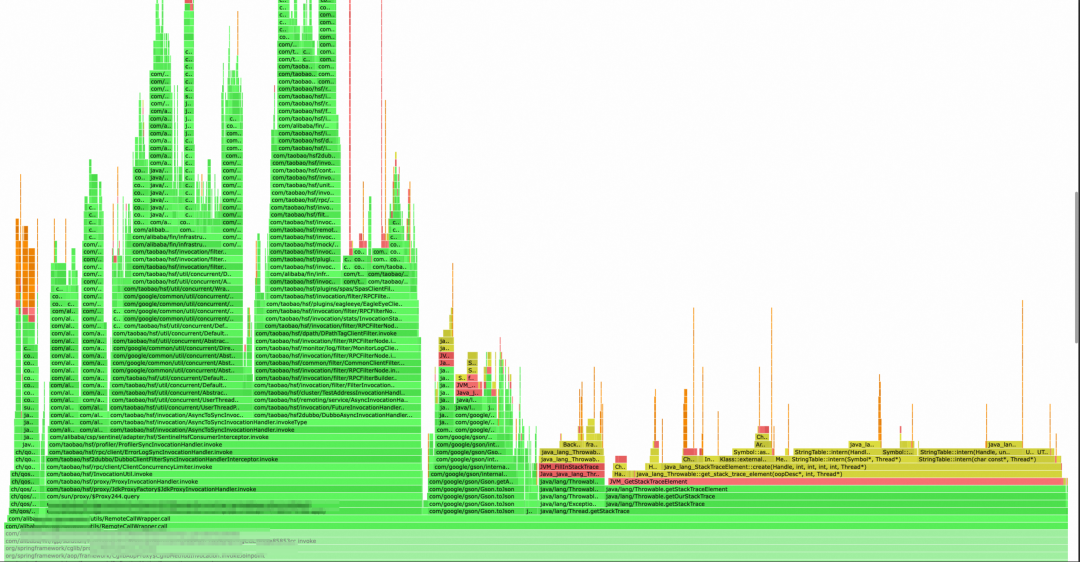Screen dimensions: 1080x562
Task: Click com/taobao/hsf/InvocationUtil.invoke frame
Action: 233,474
